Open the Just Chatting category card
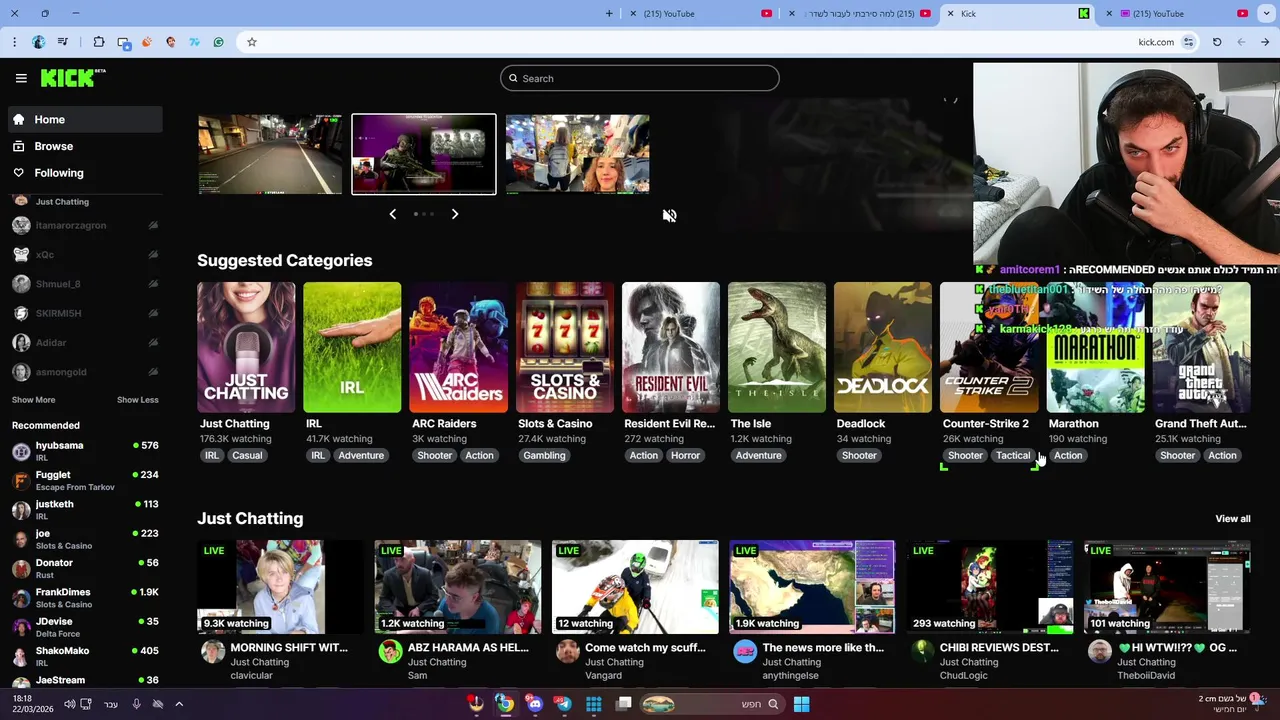The width and height of the screenshot is (1280, 720). coord(246,347)
